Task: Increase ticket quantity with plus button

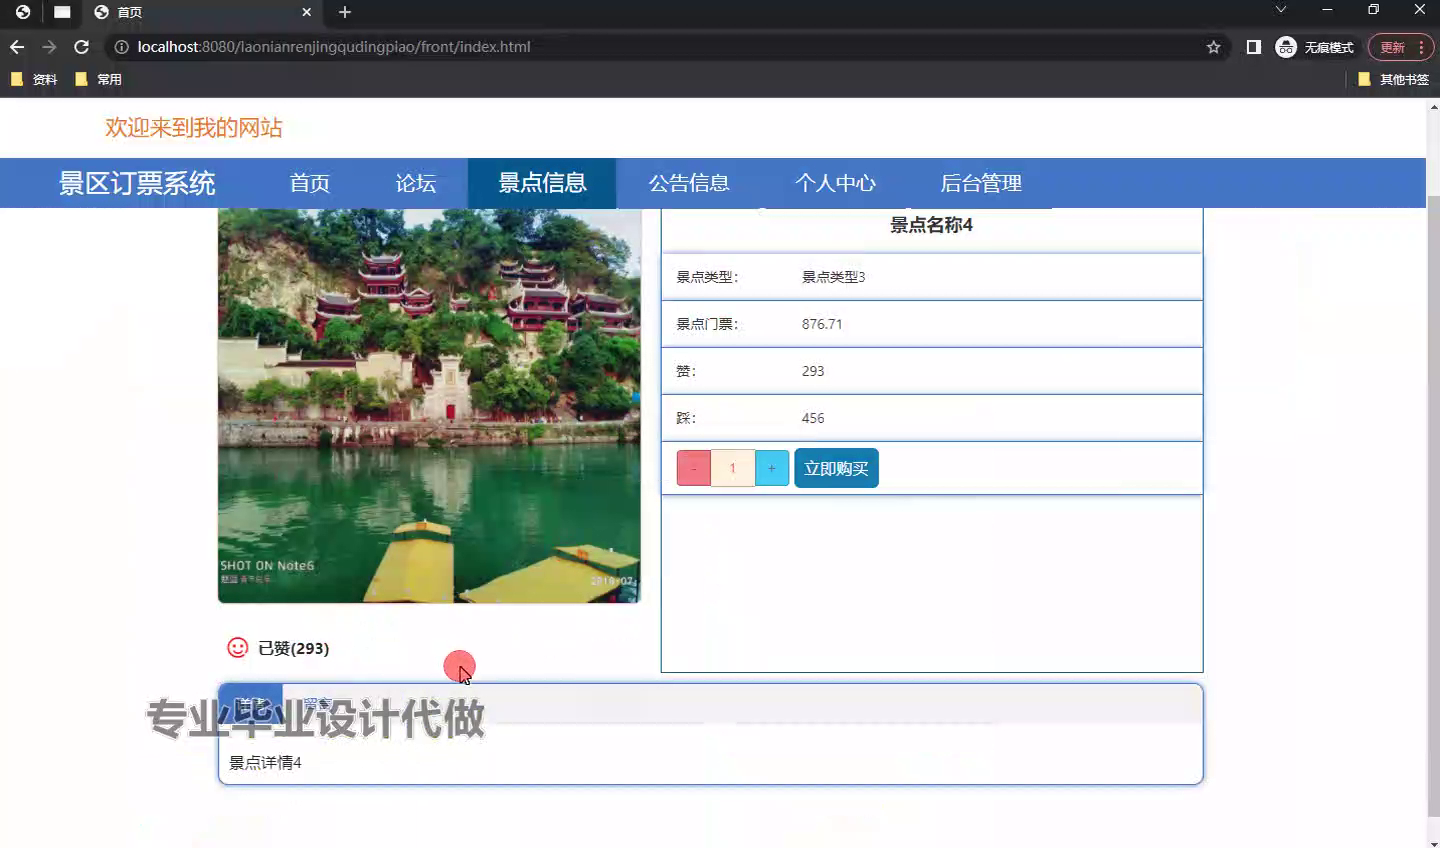Action: coord(772,468)
